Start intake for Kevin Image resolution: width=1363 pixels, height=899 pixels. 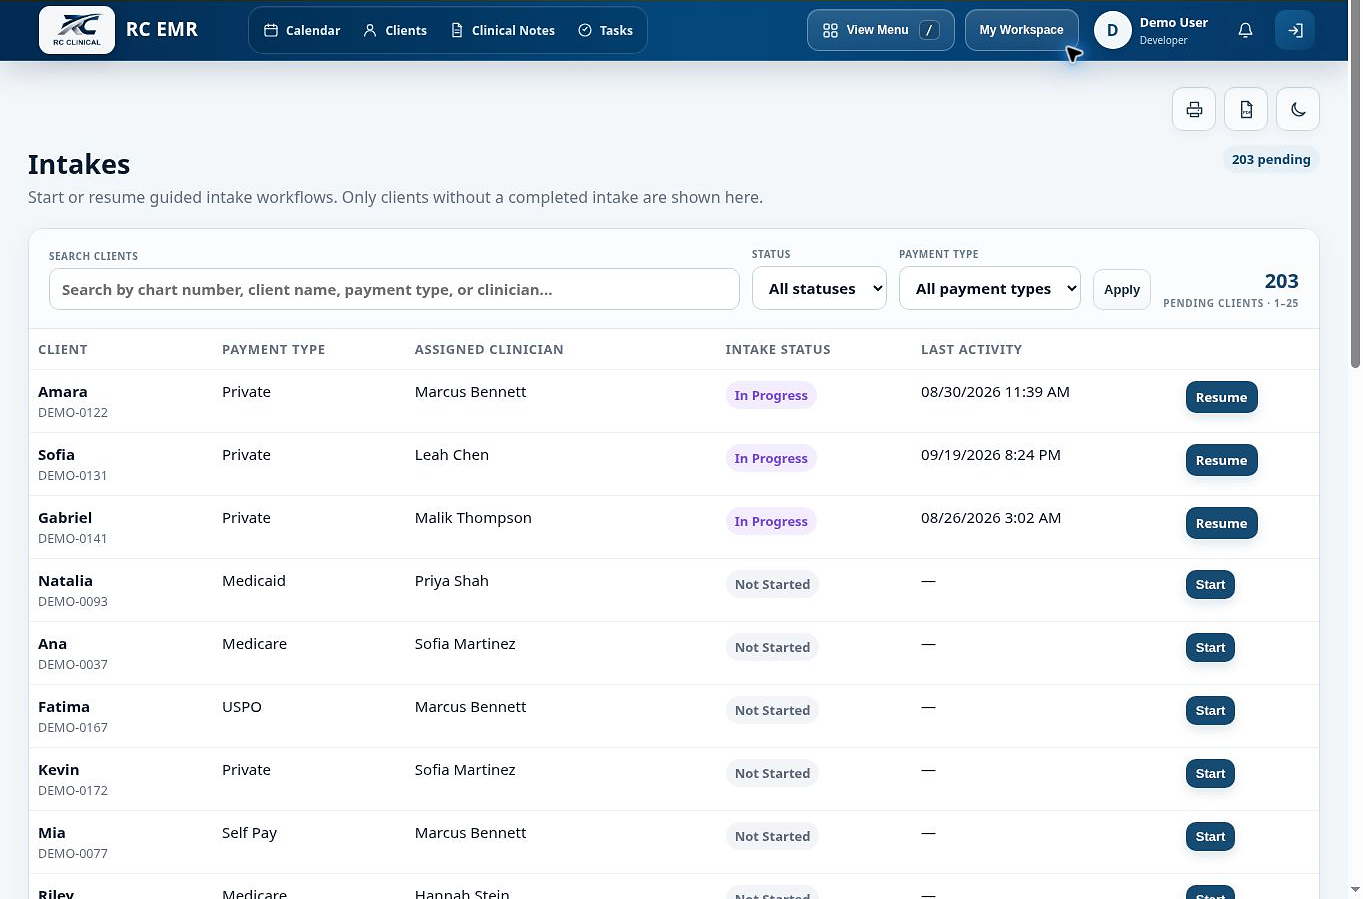pos(1210,773)
